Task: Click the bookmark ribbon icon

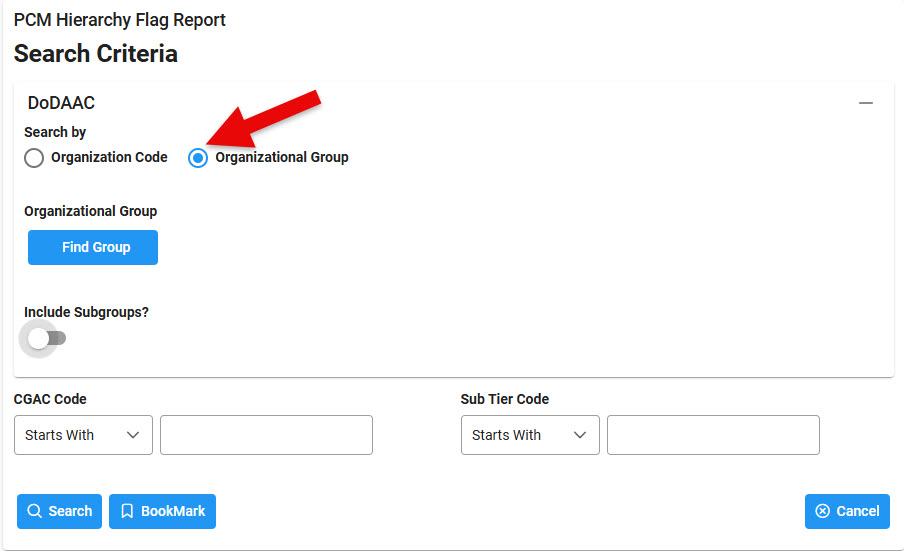Action: click(x=127, y=511)
